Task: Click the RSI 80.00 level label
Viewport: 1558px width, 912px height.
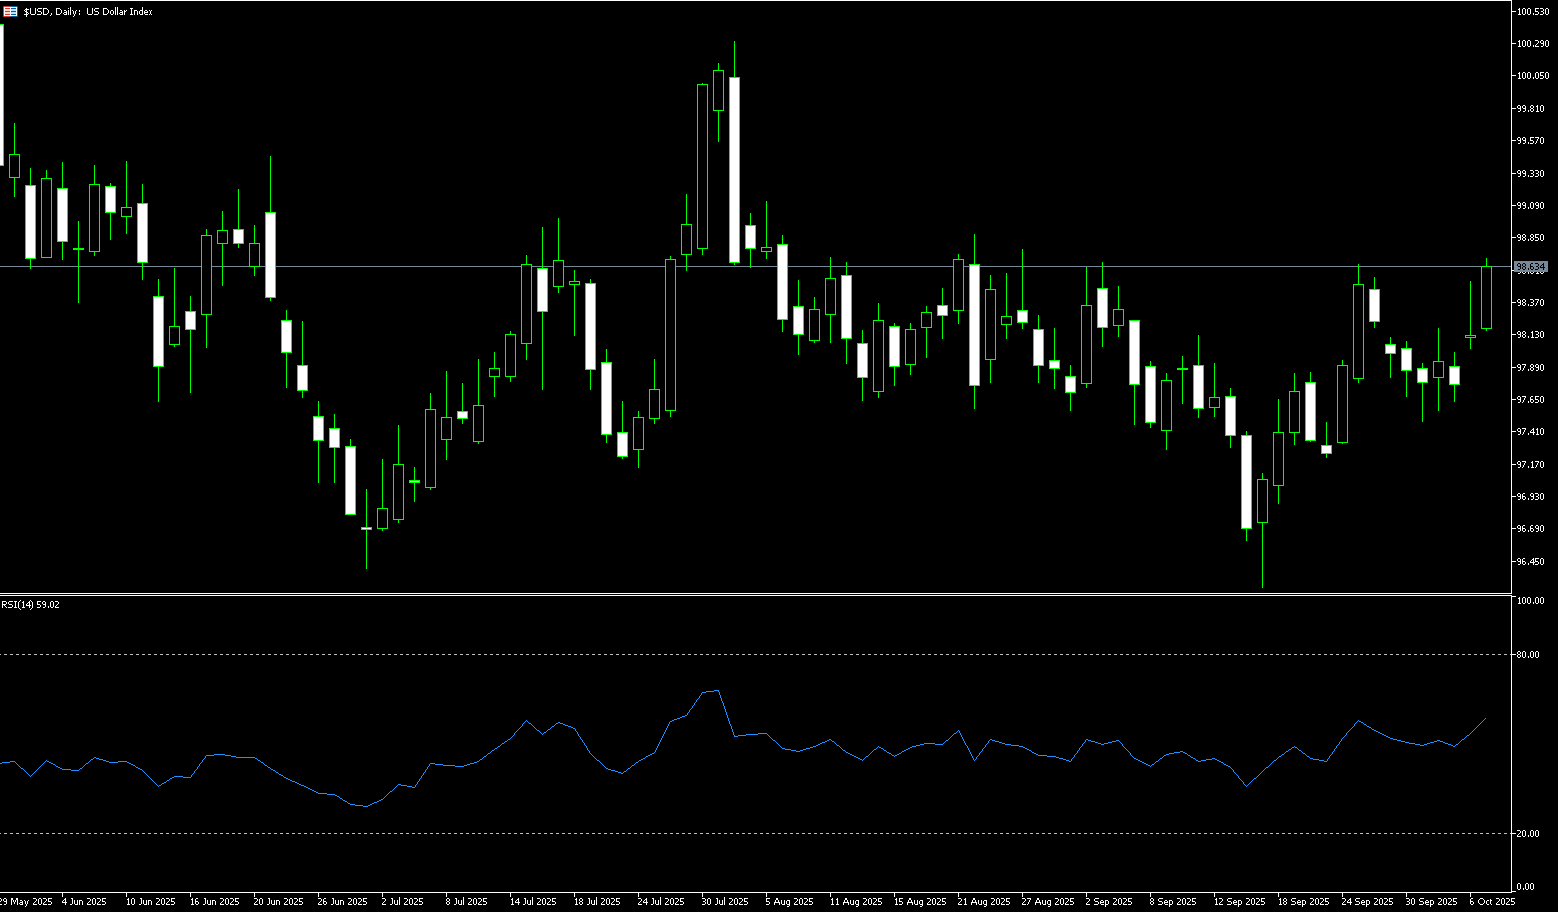Action: click(x=1527, y=655)
